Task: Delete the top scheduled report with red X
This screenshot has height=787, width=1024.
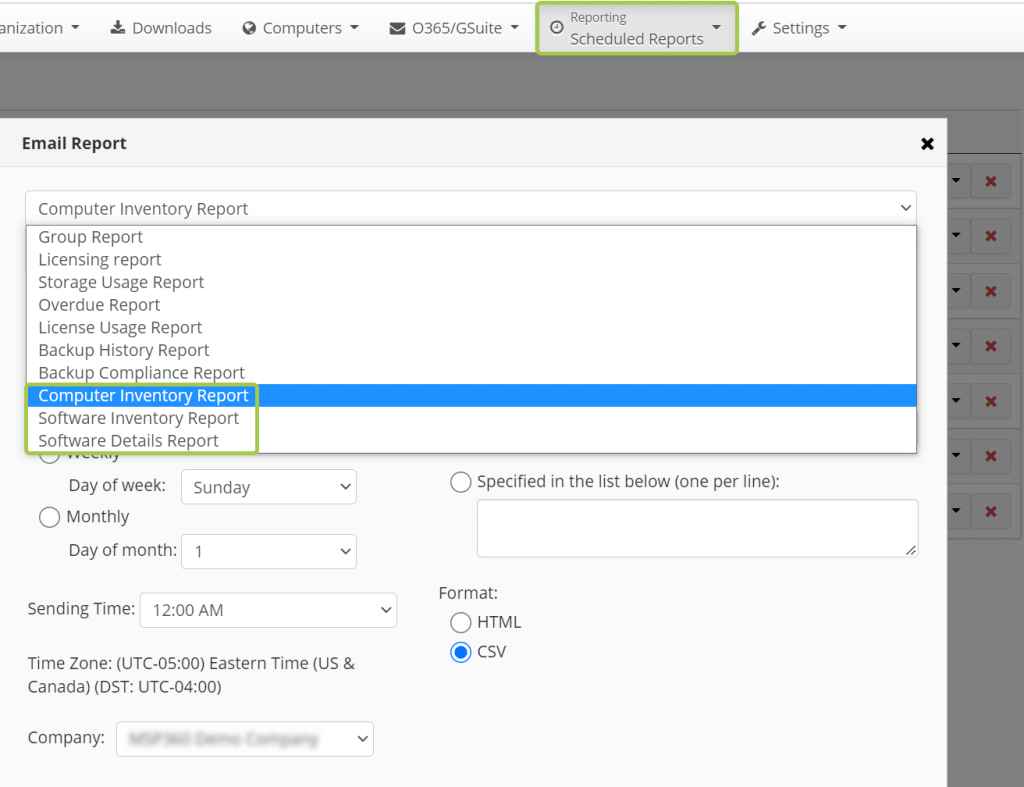Action: click(990, 181)
